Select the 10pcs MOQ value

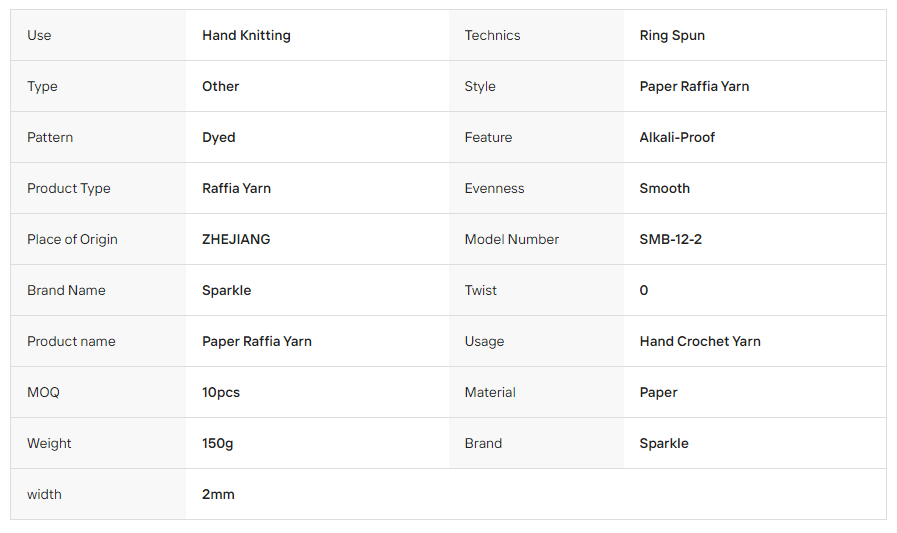click(x=221, y=392)
